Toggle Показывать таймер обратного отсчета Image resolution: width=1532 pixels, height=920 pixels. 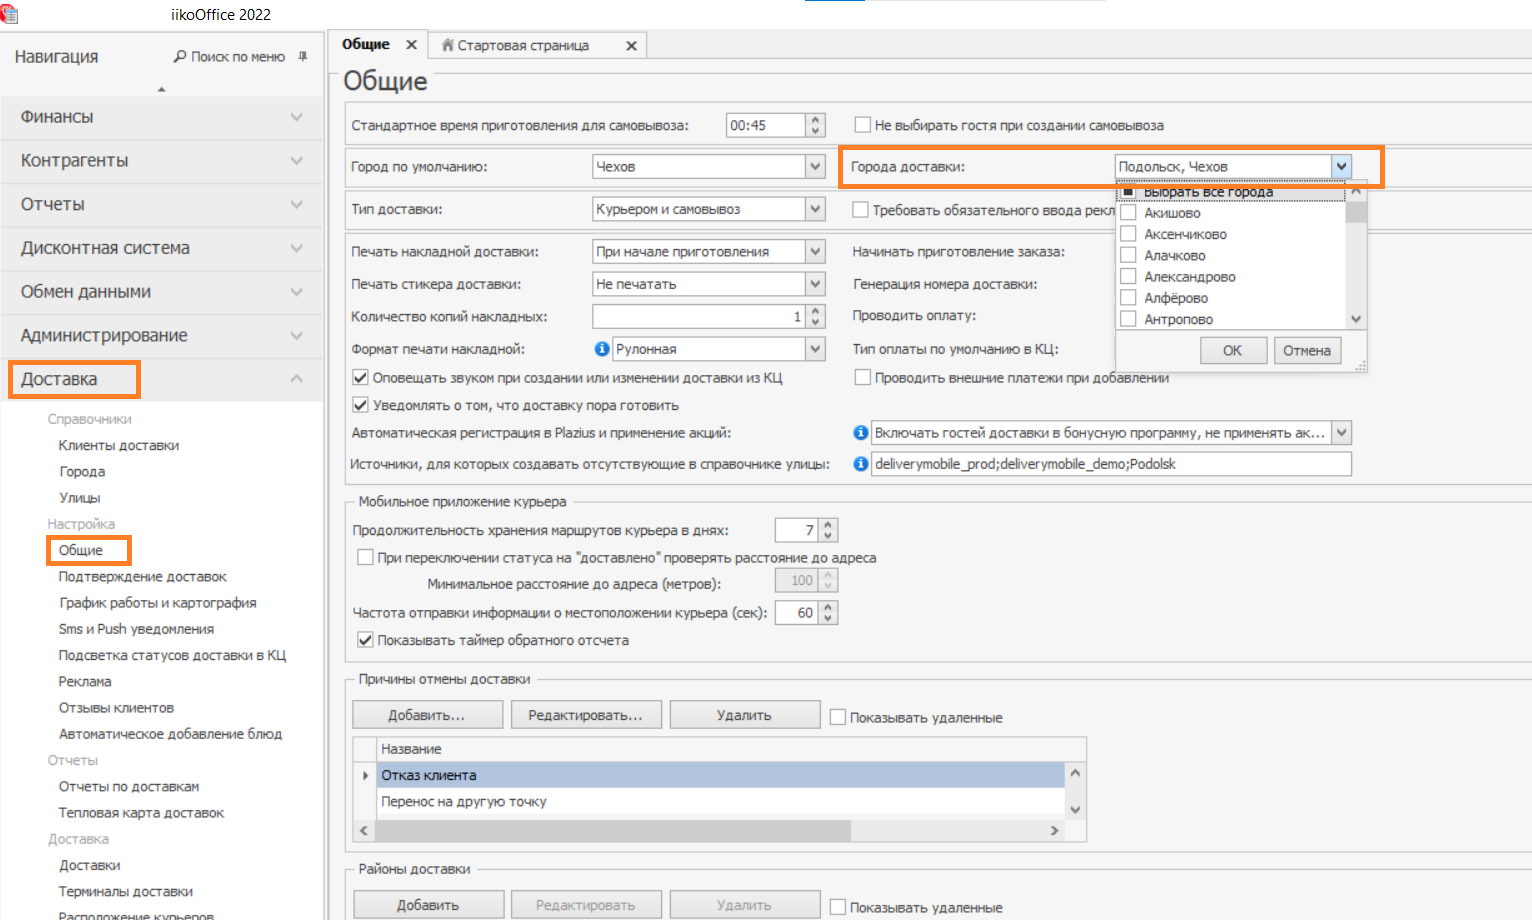[x=365, y=640]
